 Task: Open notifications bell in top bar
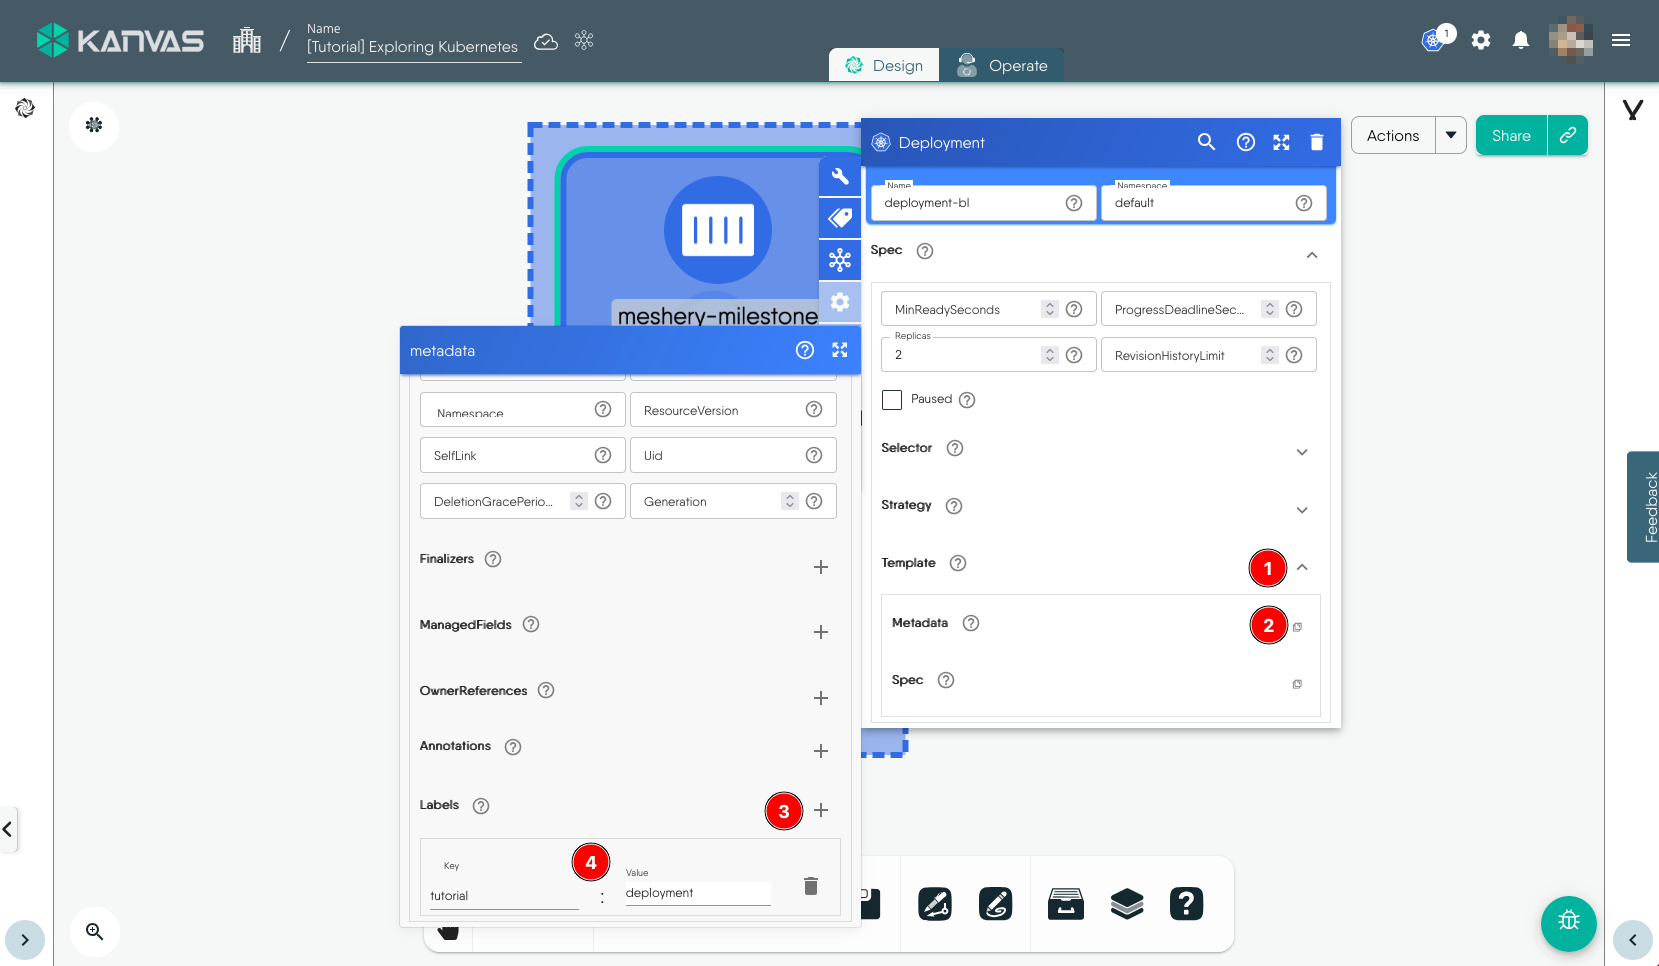click(x=1520, y=40)
